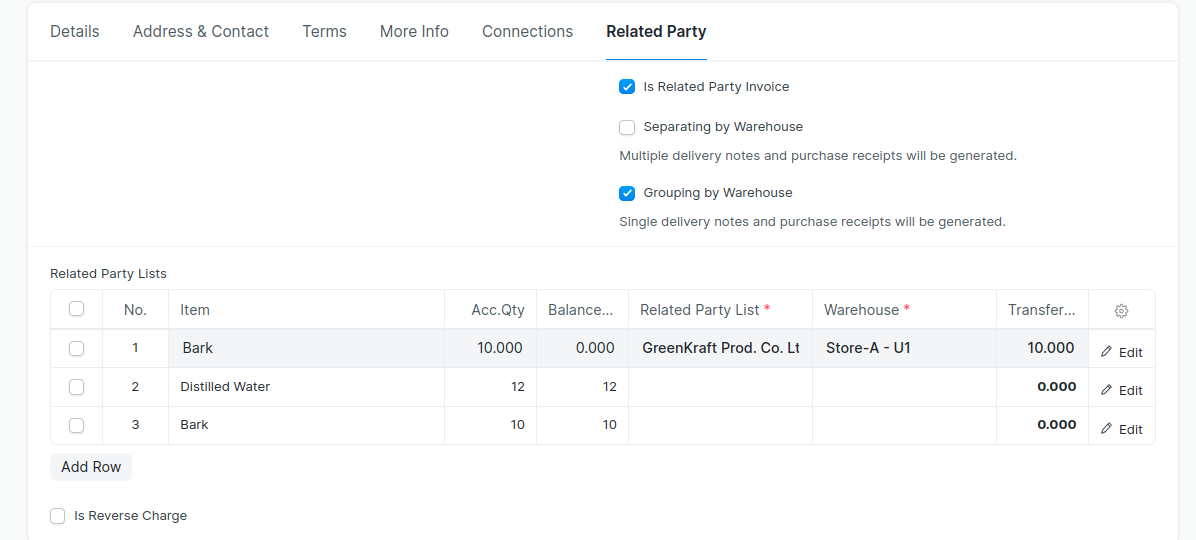
Task: Click the empty Warehouse cell in row 3
Action: tap(903, 425)
